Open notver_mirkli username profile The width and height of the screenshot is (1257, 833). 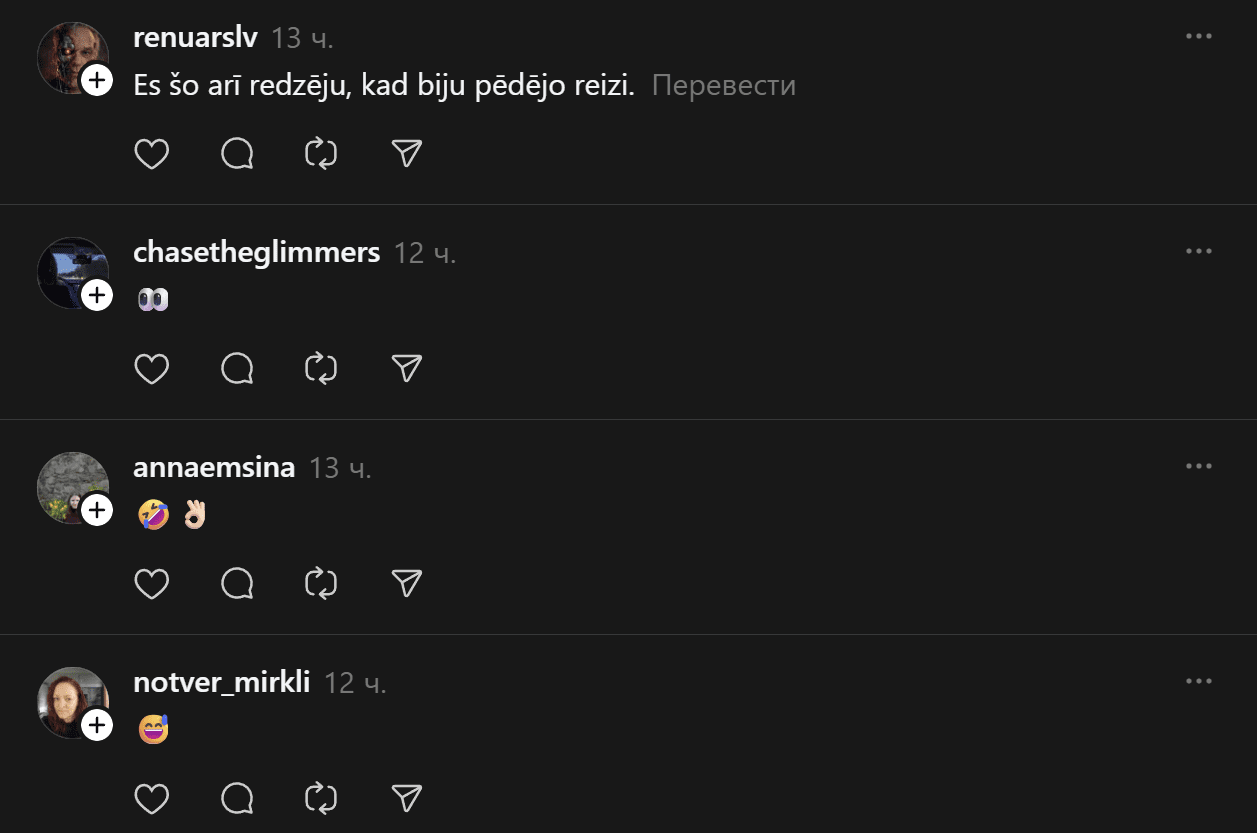click(x=221, y=683)
